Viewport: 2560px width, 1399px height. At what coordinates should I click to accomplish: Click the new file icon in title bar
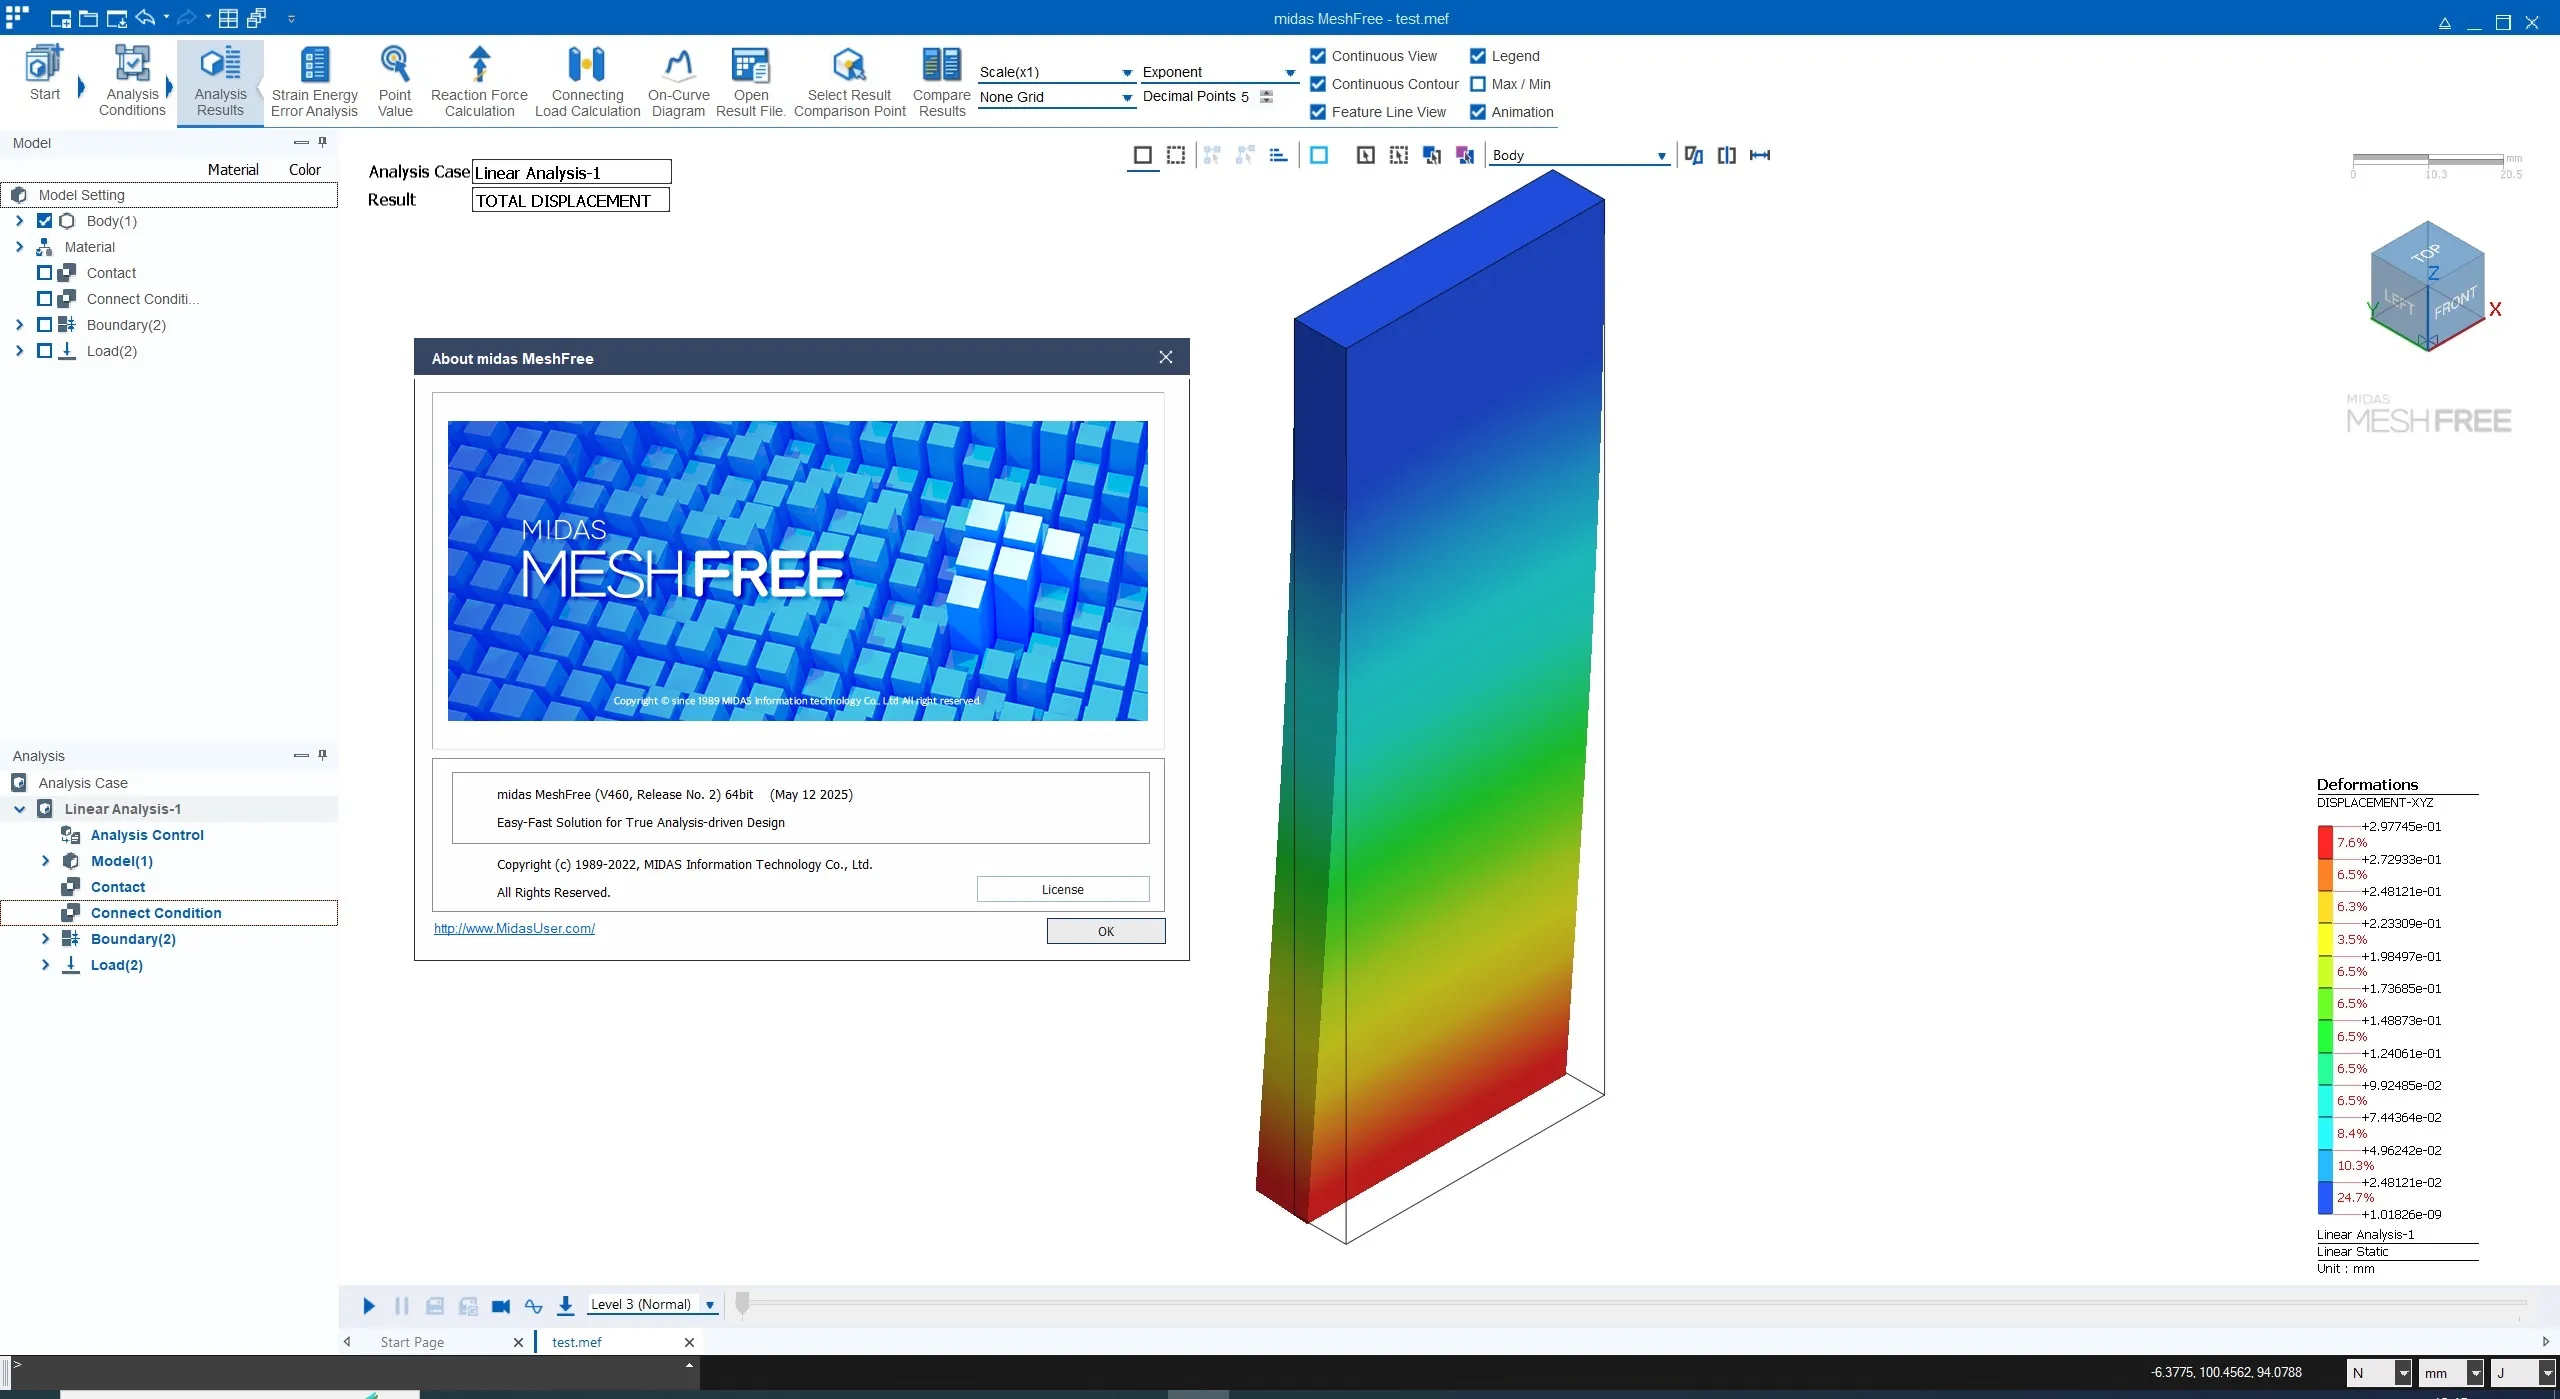60,19
